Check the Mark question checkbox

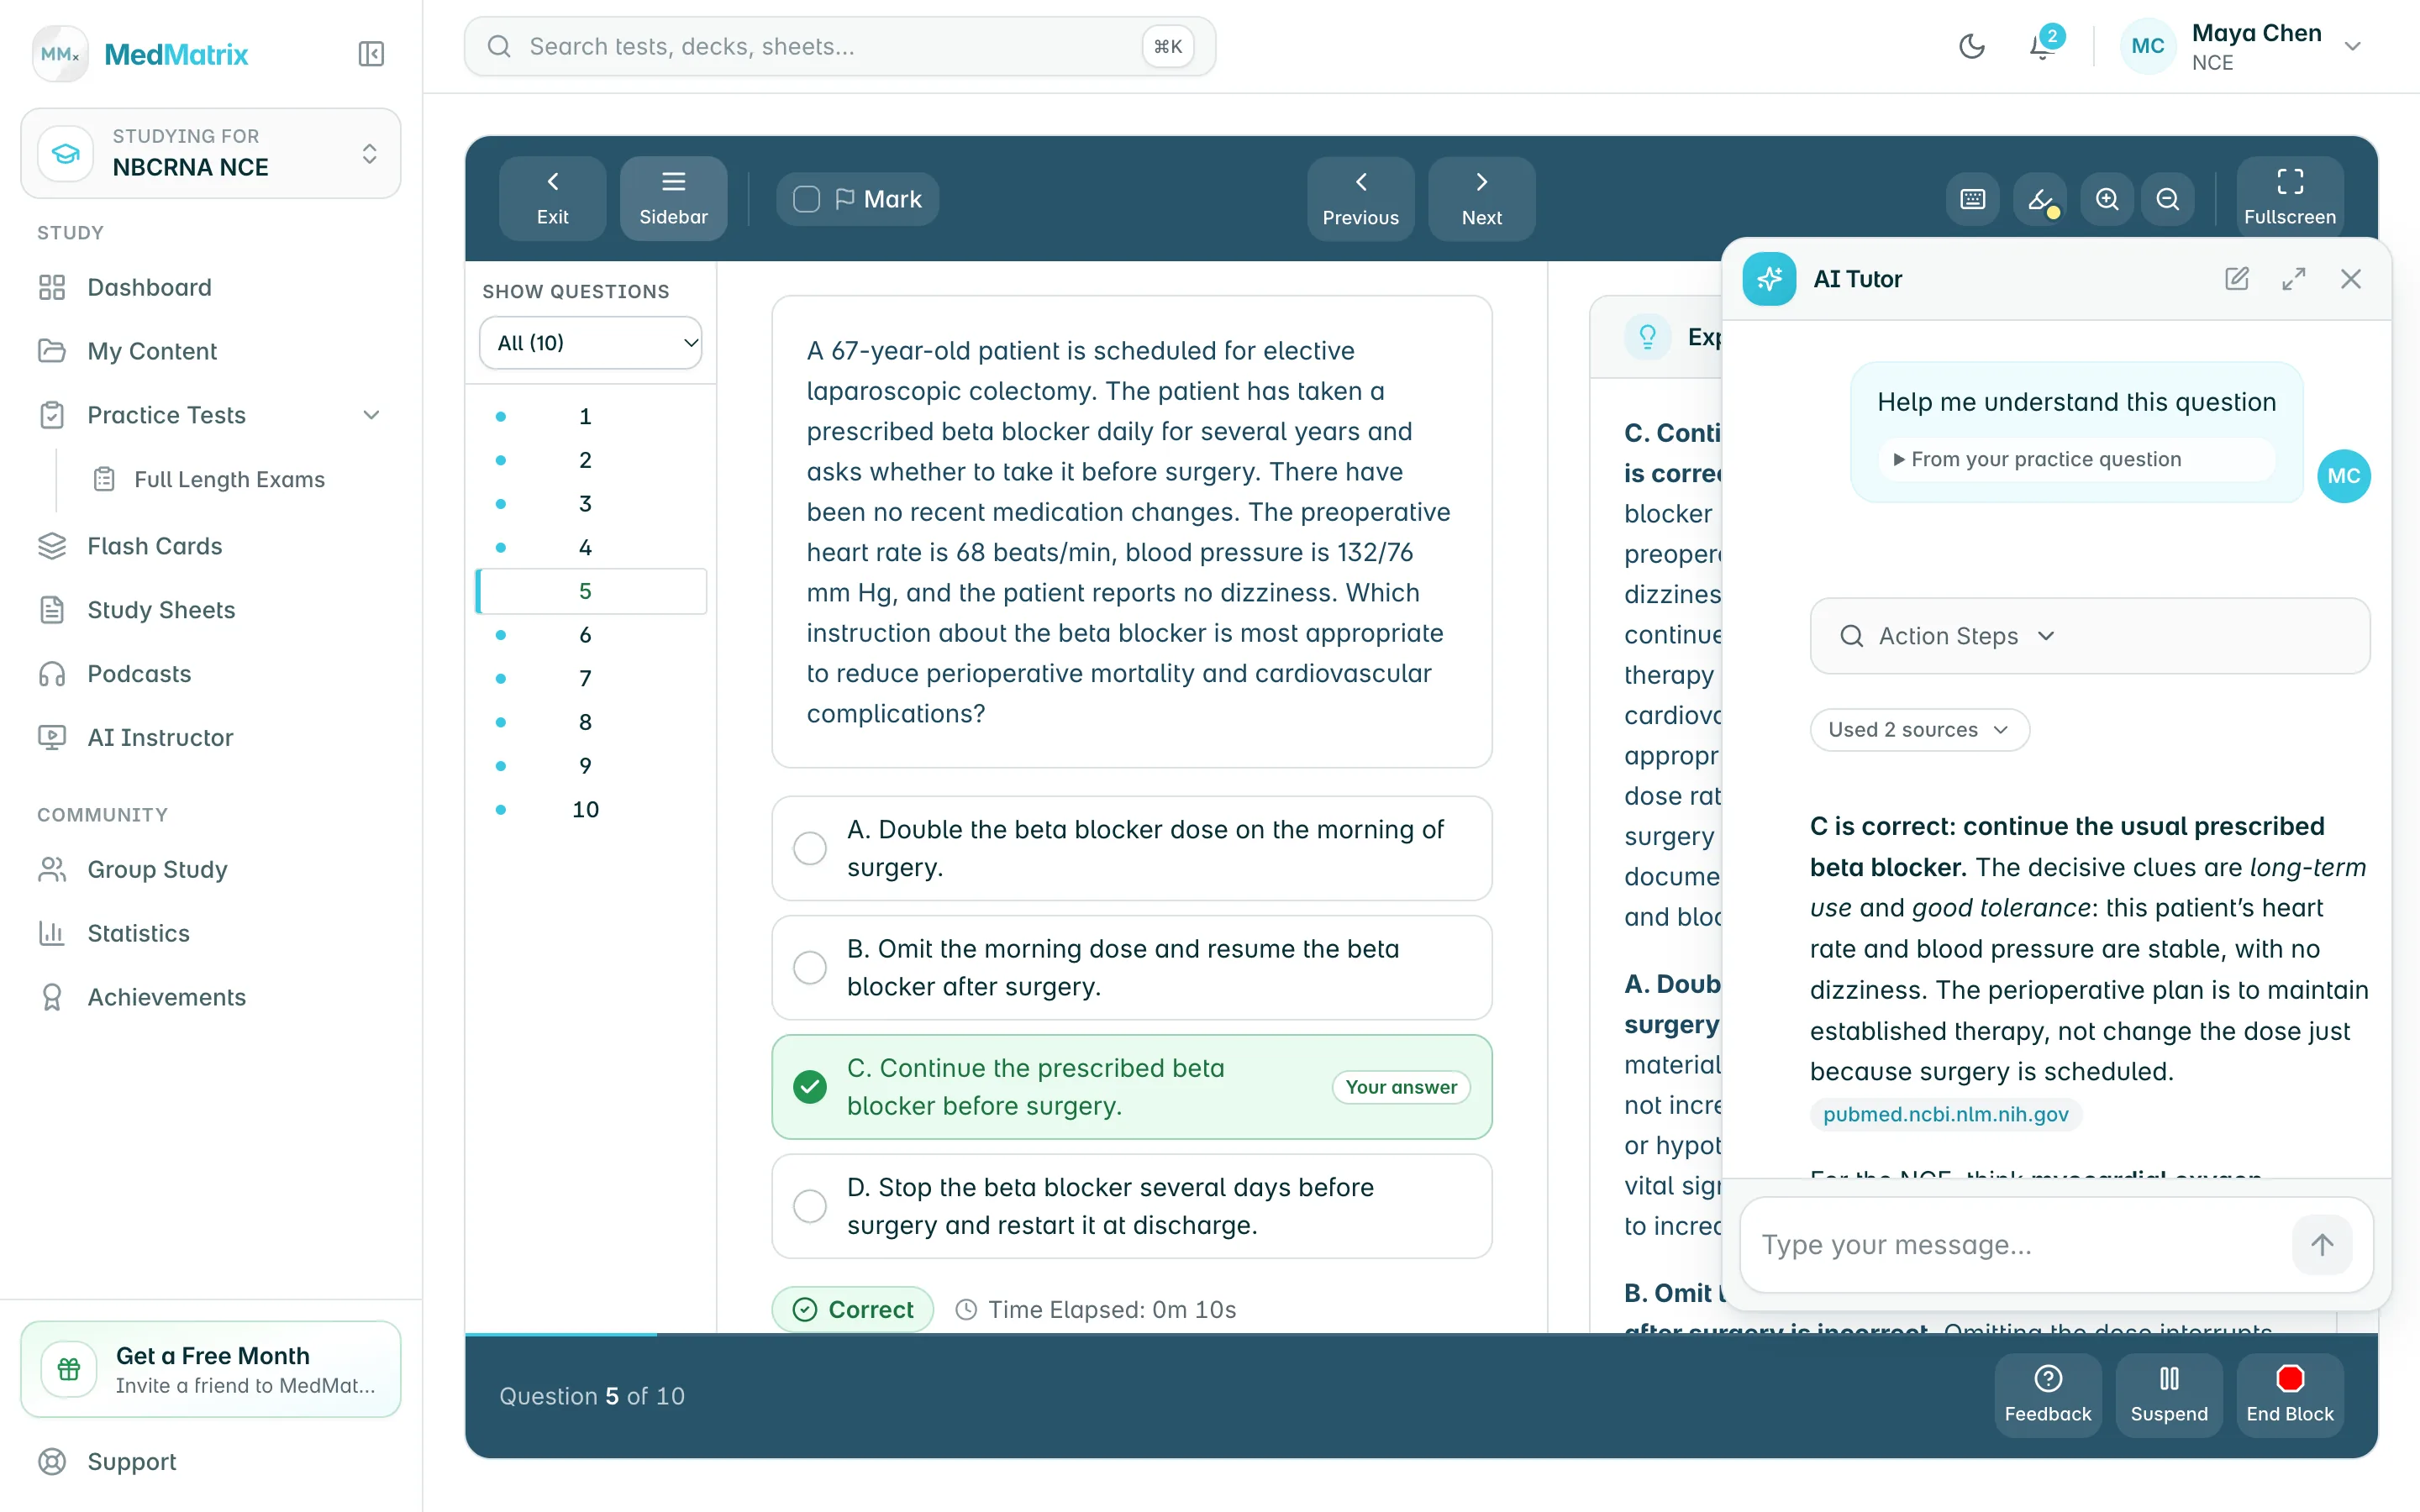pyautogui.click(x=806, y=199)
